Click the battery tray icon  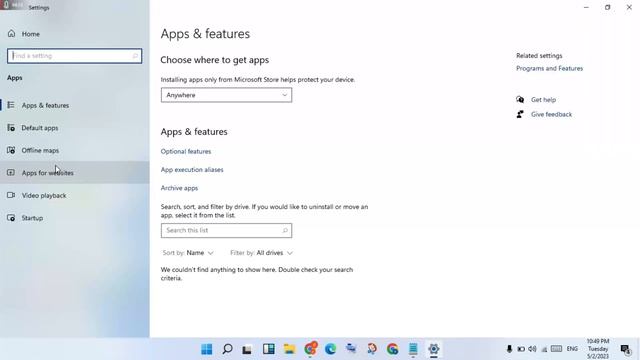[521, 349]
